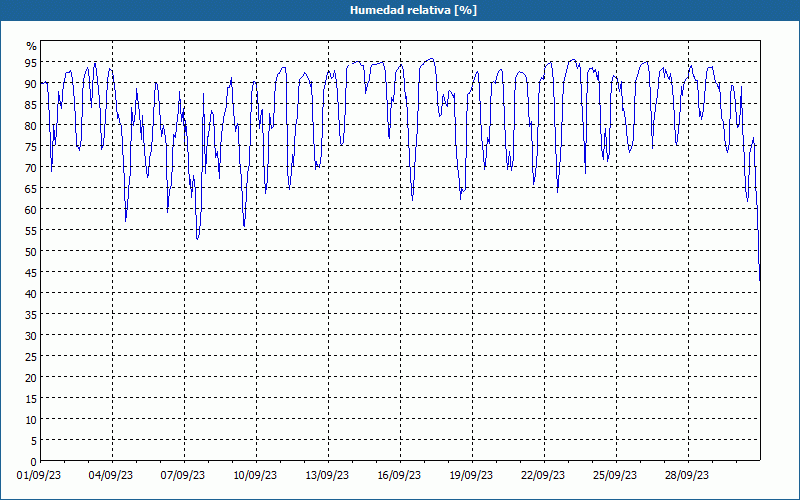Click the 'Humedad relativa [%]' title
Viewport: 800px width, 500px height.
click(413, 10)
